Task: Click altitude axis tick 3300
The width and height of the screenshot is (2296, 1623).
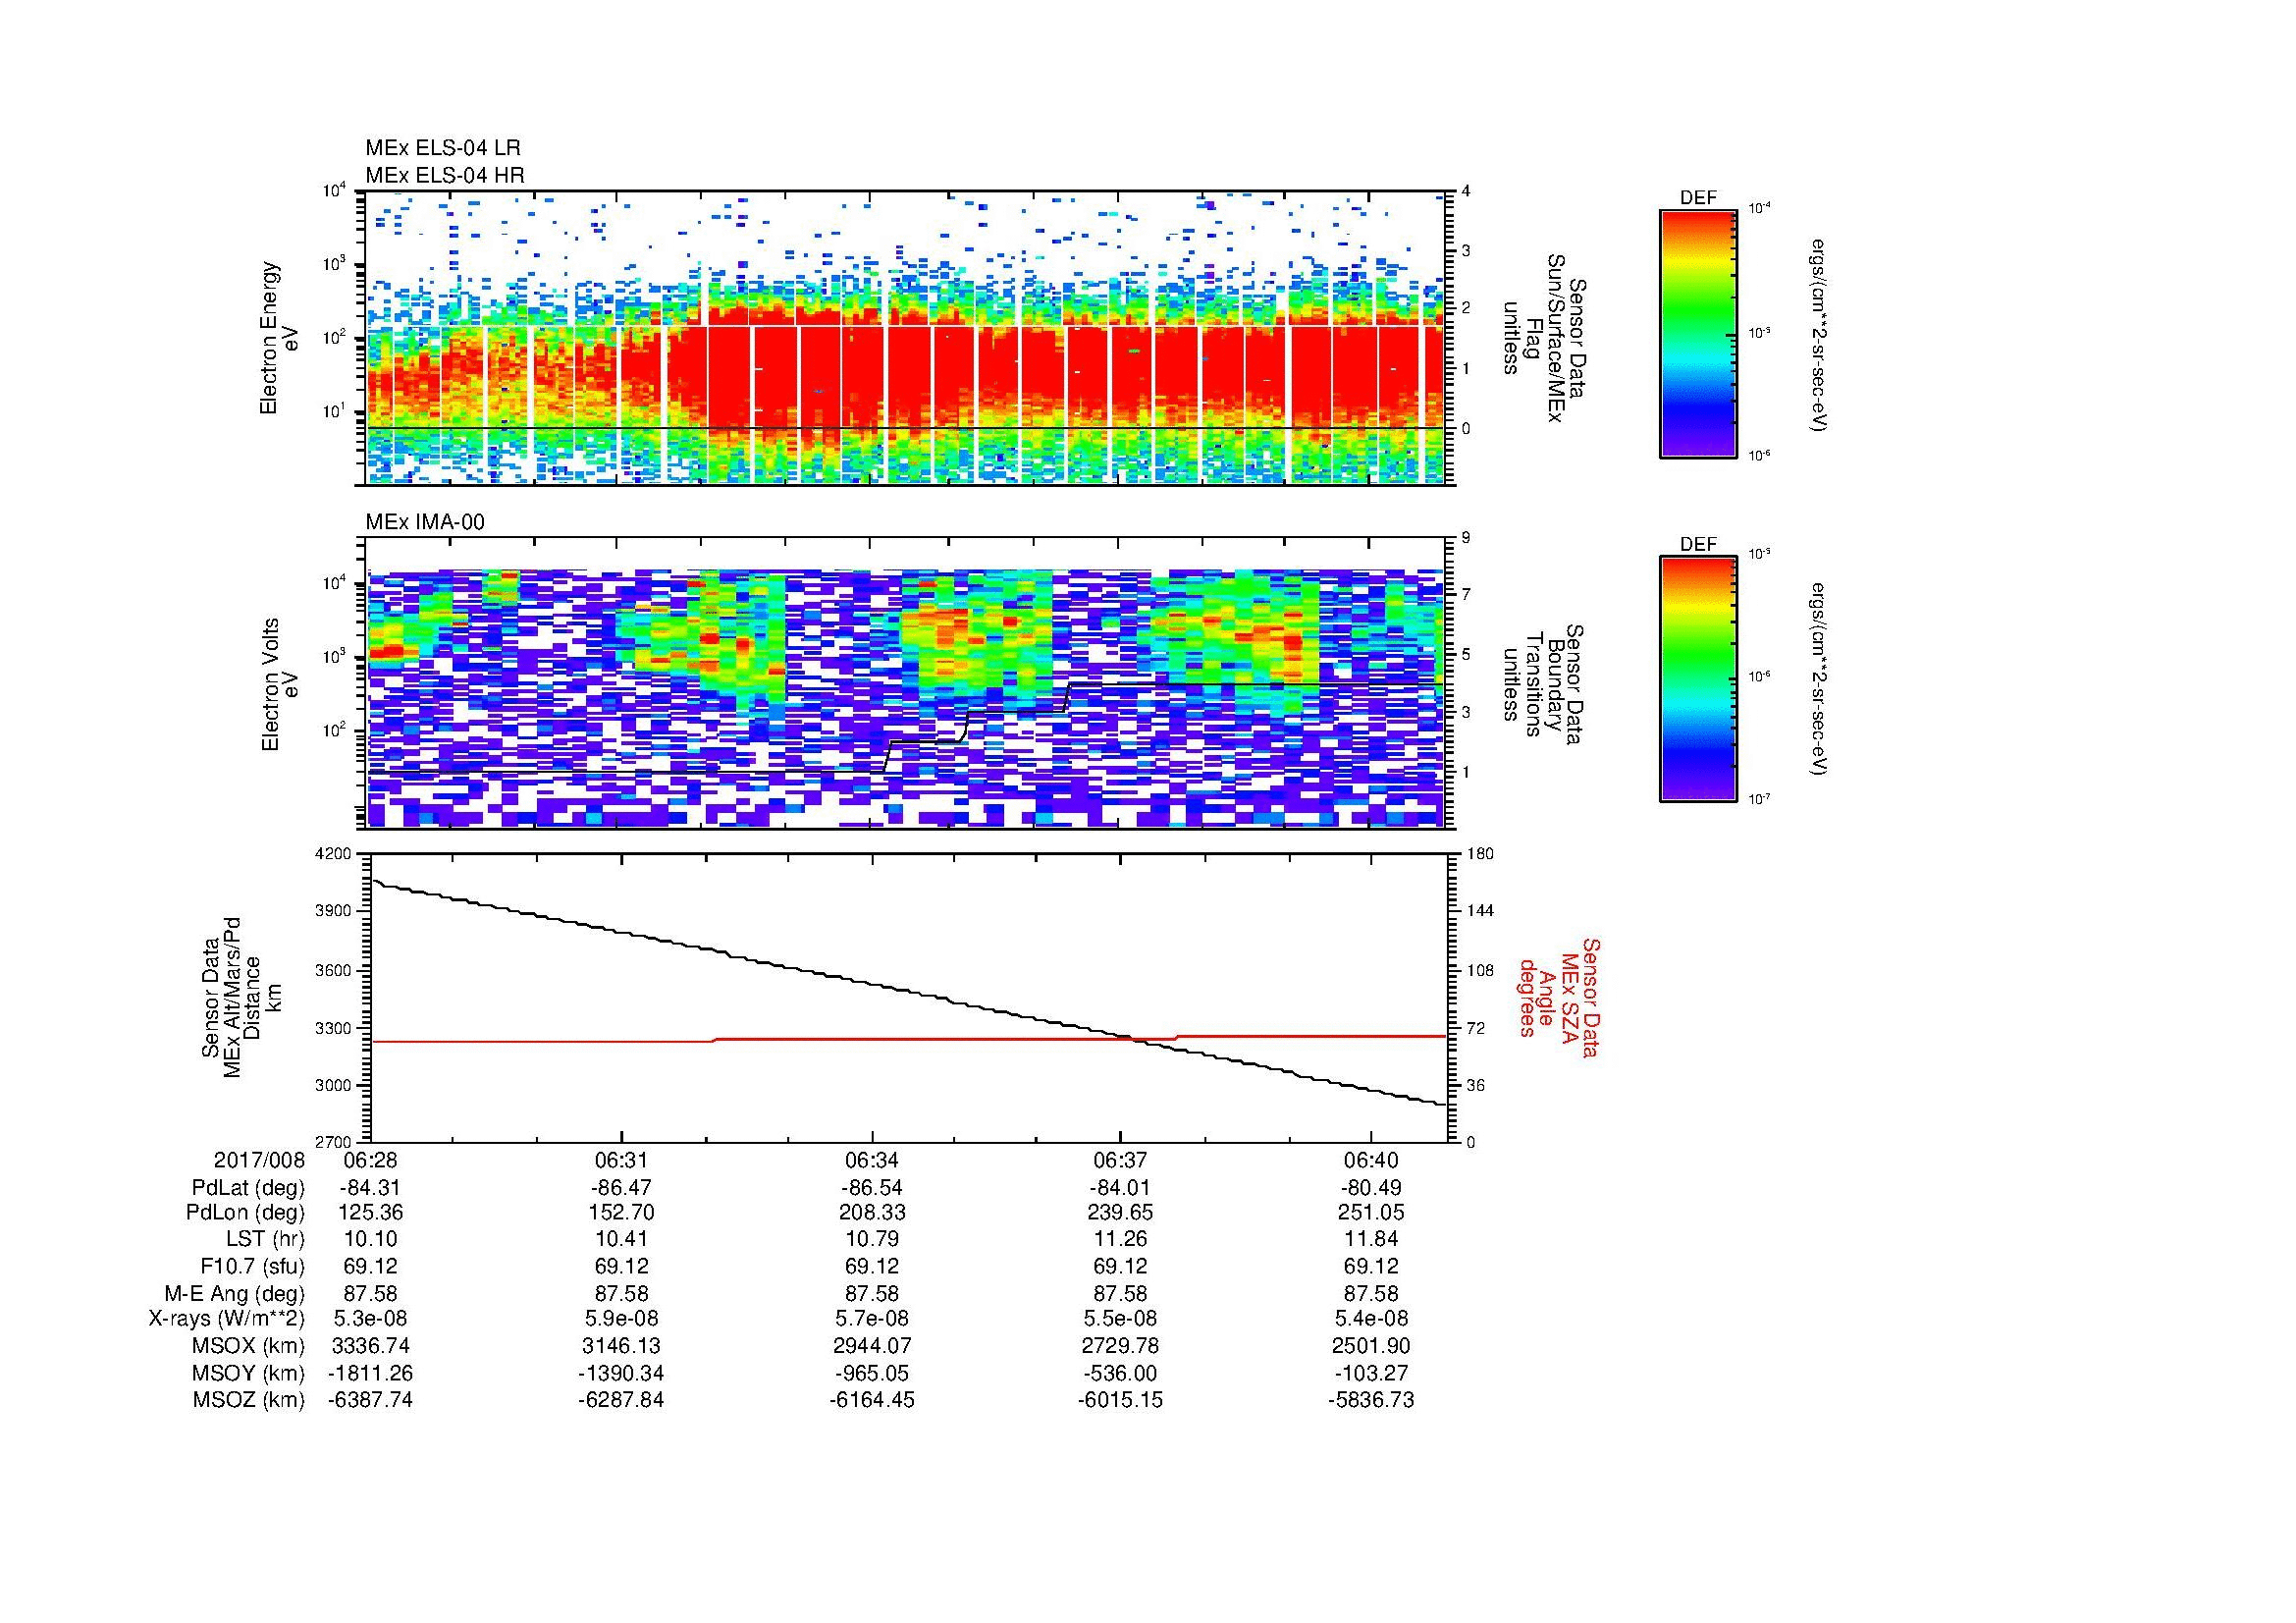Action: (334, 1028)
